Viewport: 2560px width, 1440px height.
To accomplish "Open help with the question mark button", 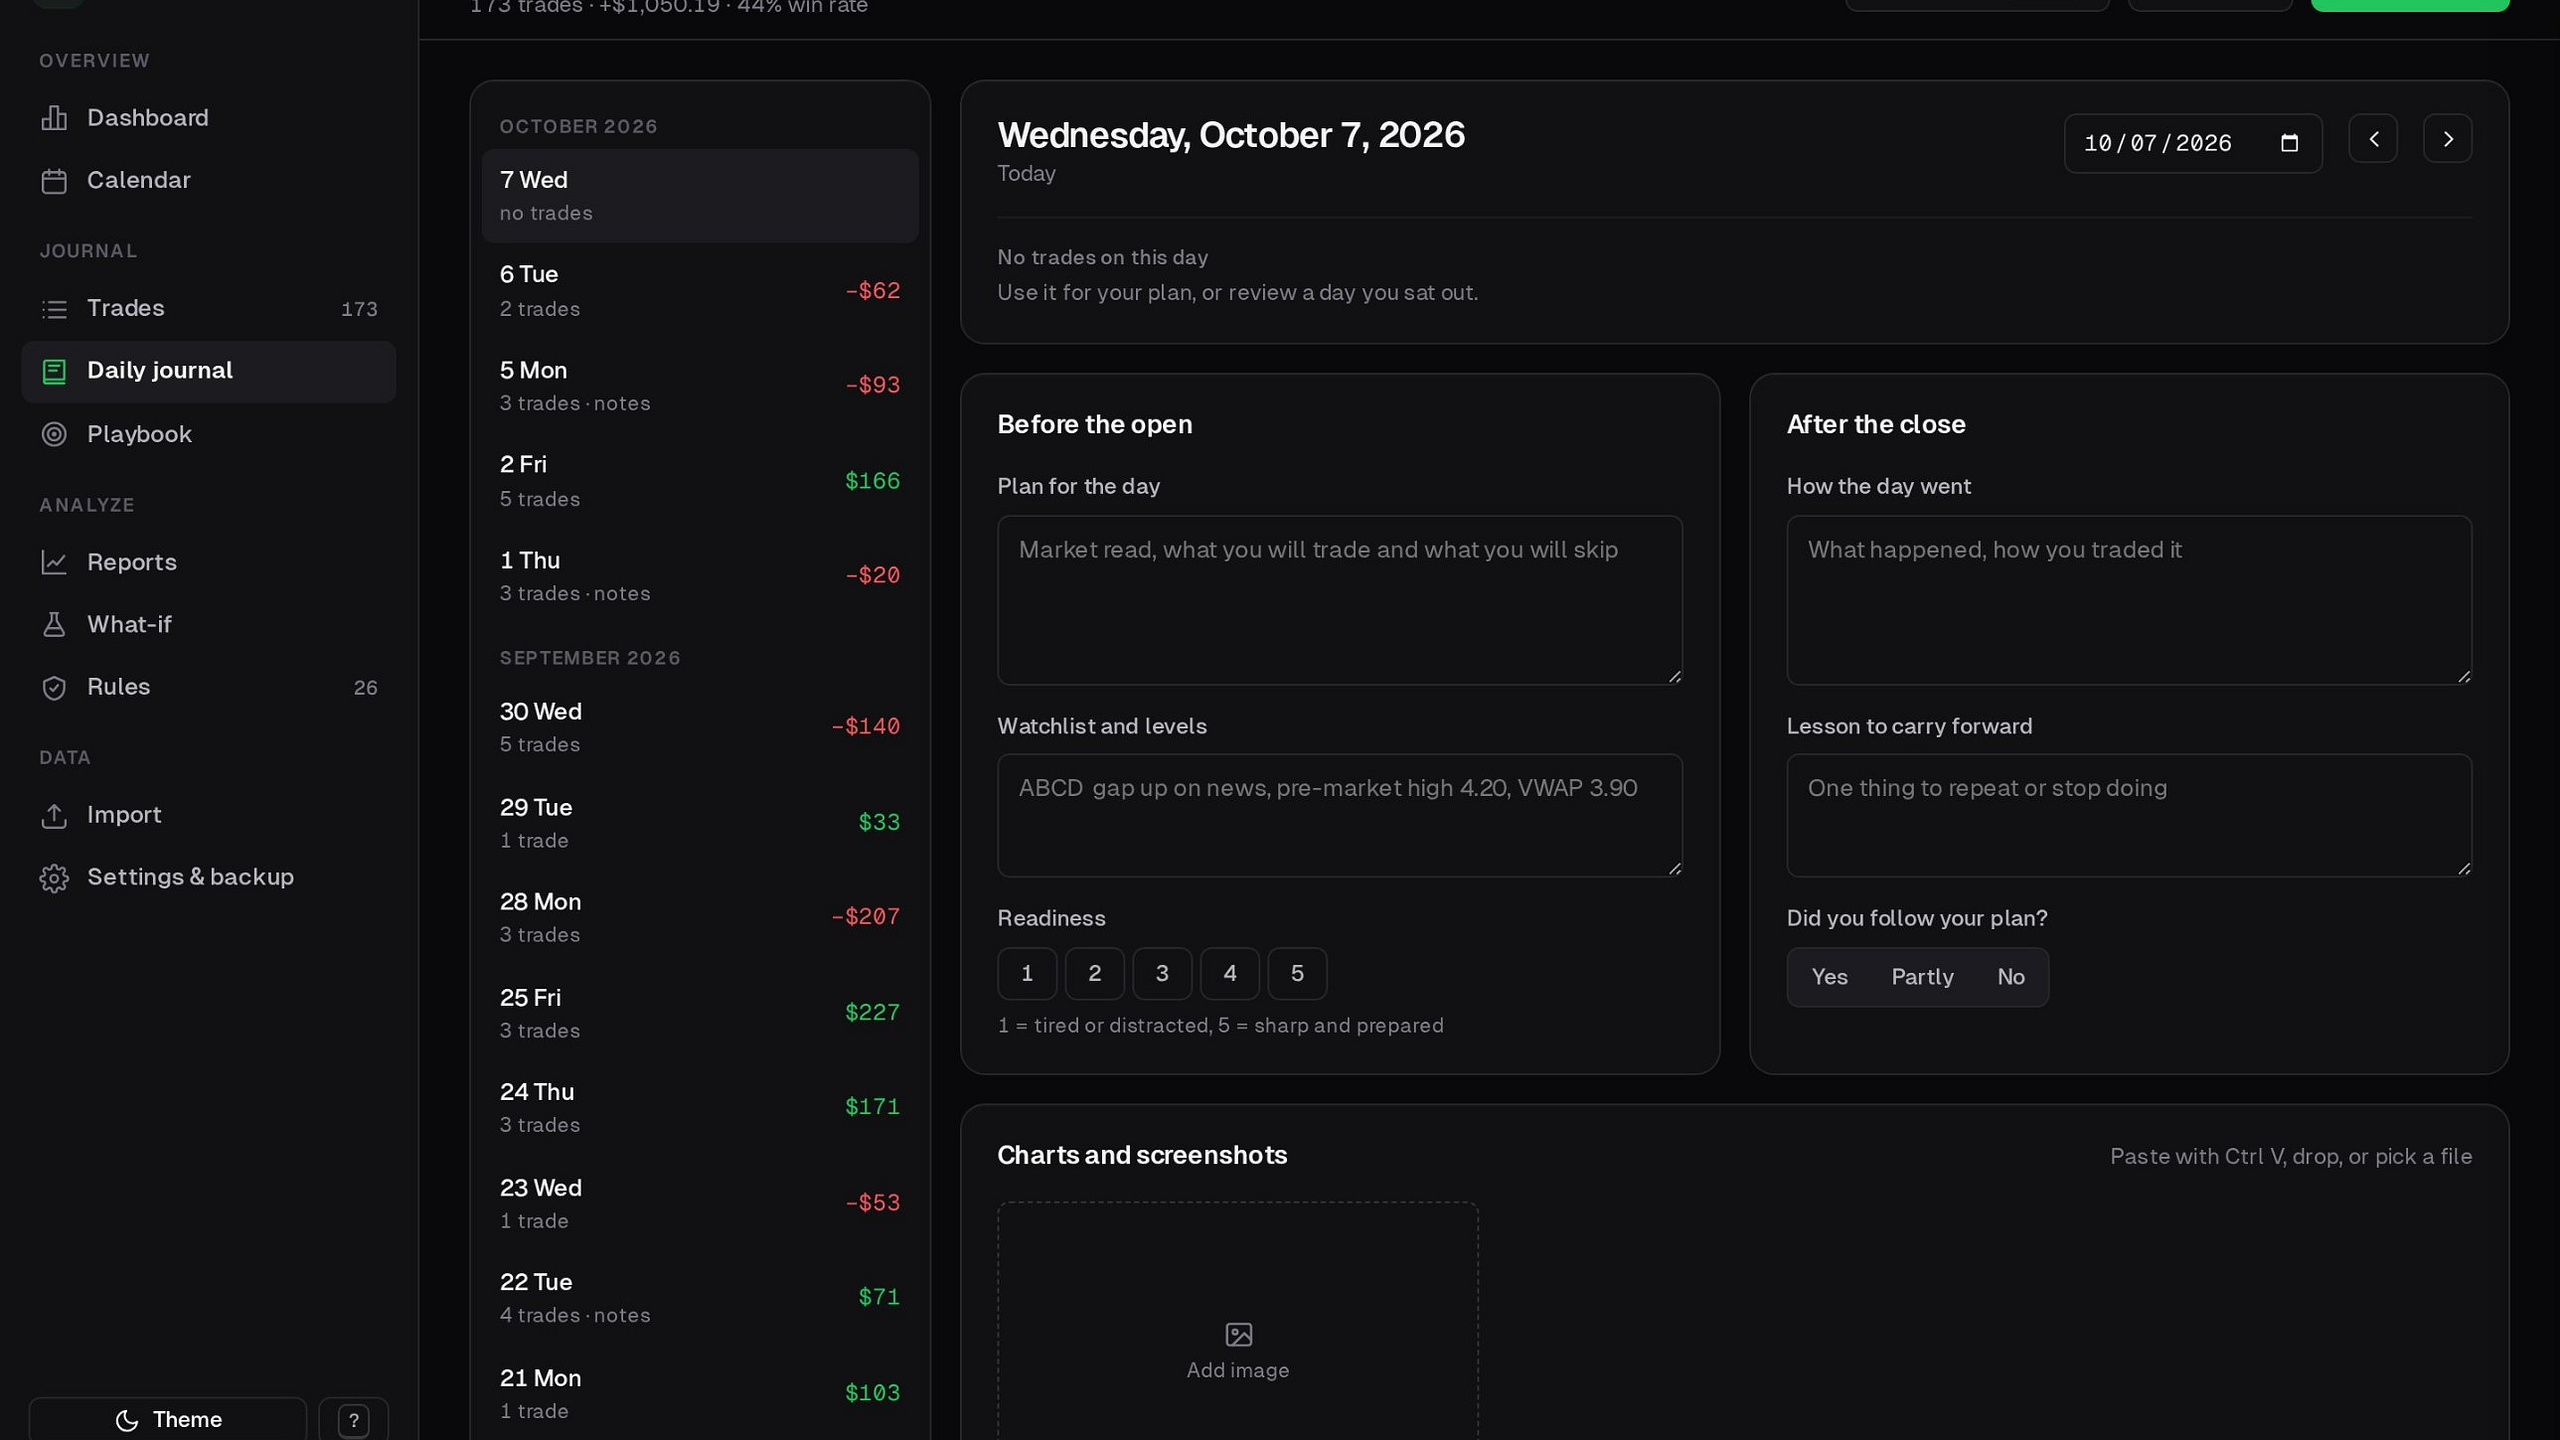I will click(x=353, y=1420).
